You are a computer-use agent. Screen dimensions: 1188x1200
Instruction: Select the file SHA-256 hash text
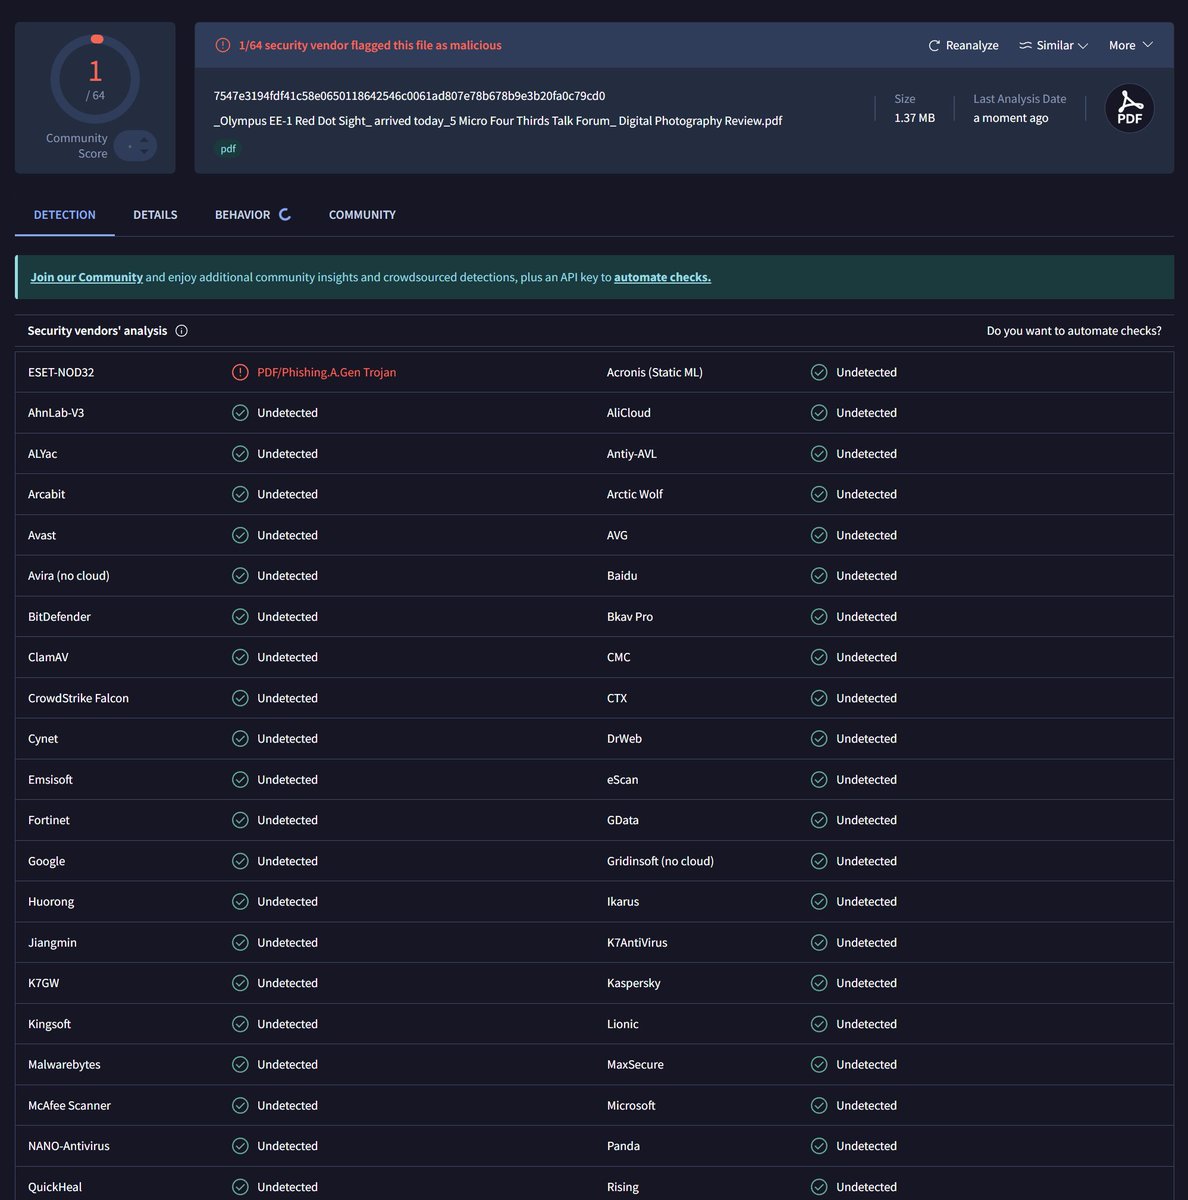click(x=409, y=96)
